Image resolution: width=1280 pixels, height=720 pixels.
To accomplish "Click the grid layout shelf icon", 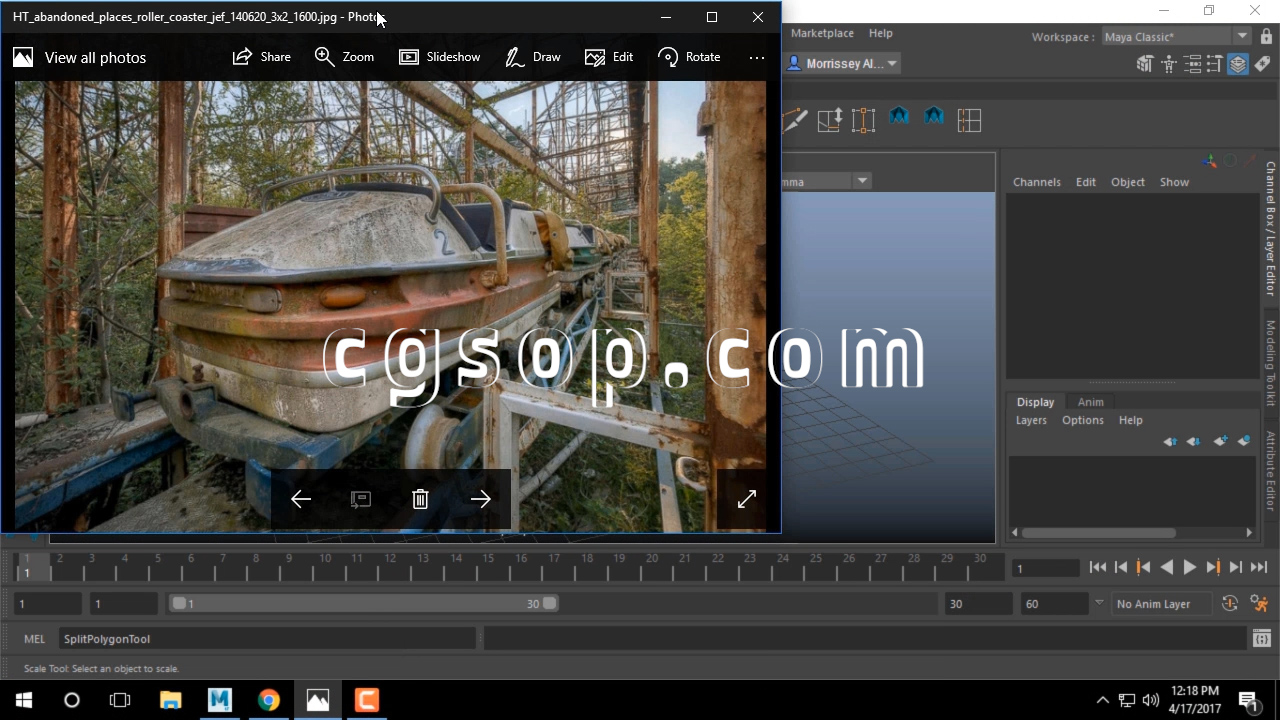I will 969,120.
